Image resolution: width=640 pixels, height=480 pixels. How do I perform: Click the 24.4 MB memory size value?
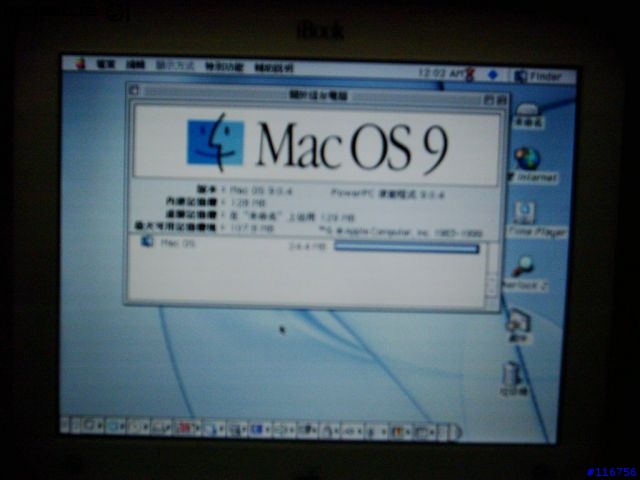point(307,247)
